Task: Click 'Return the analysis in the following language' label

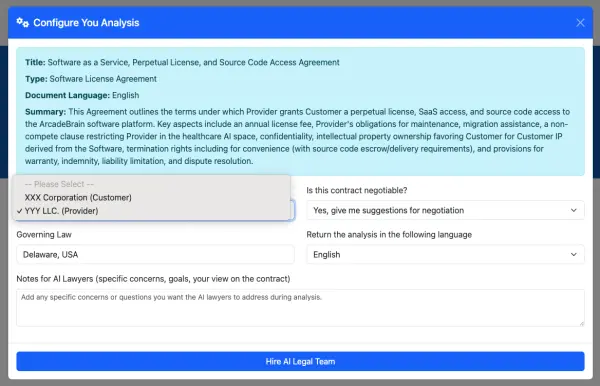Action: 389,235
